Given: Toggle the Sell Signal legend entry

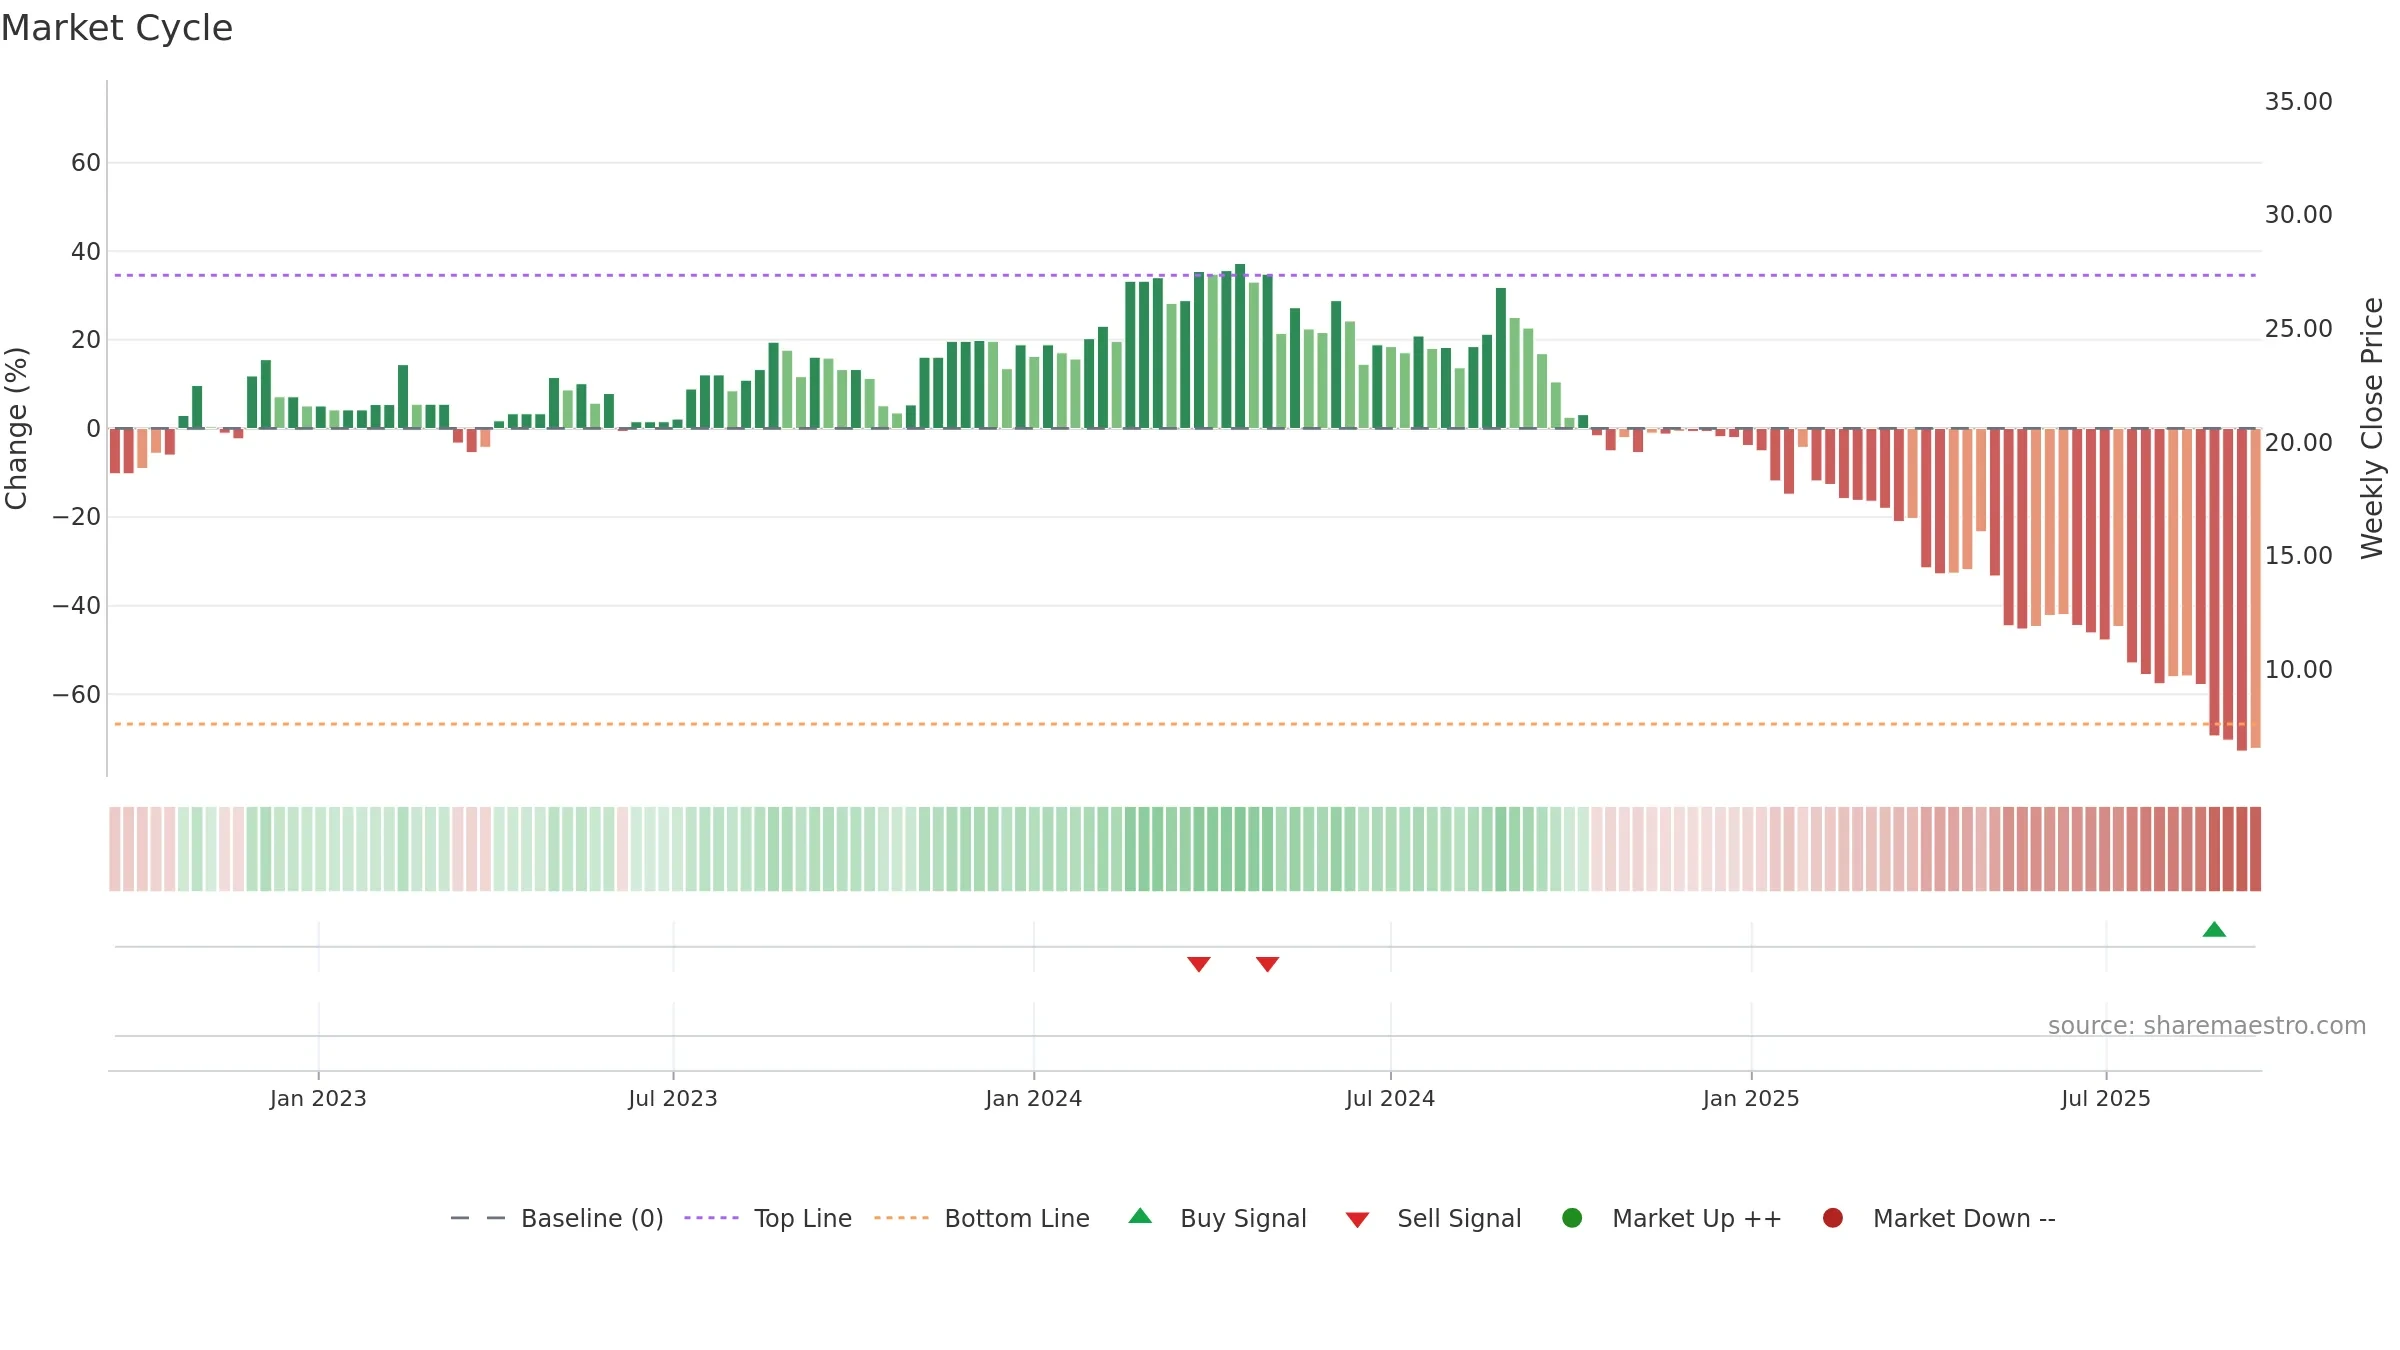Looking at the screenshot, I should (x=1433, y=1218).
